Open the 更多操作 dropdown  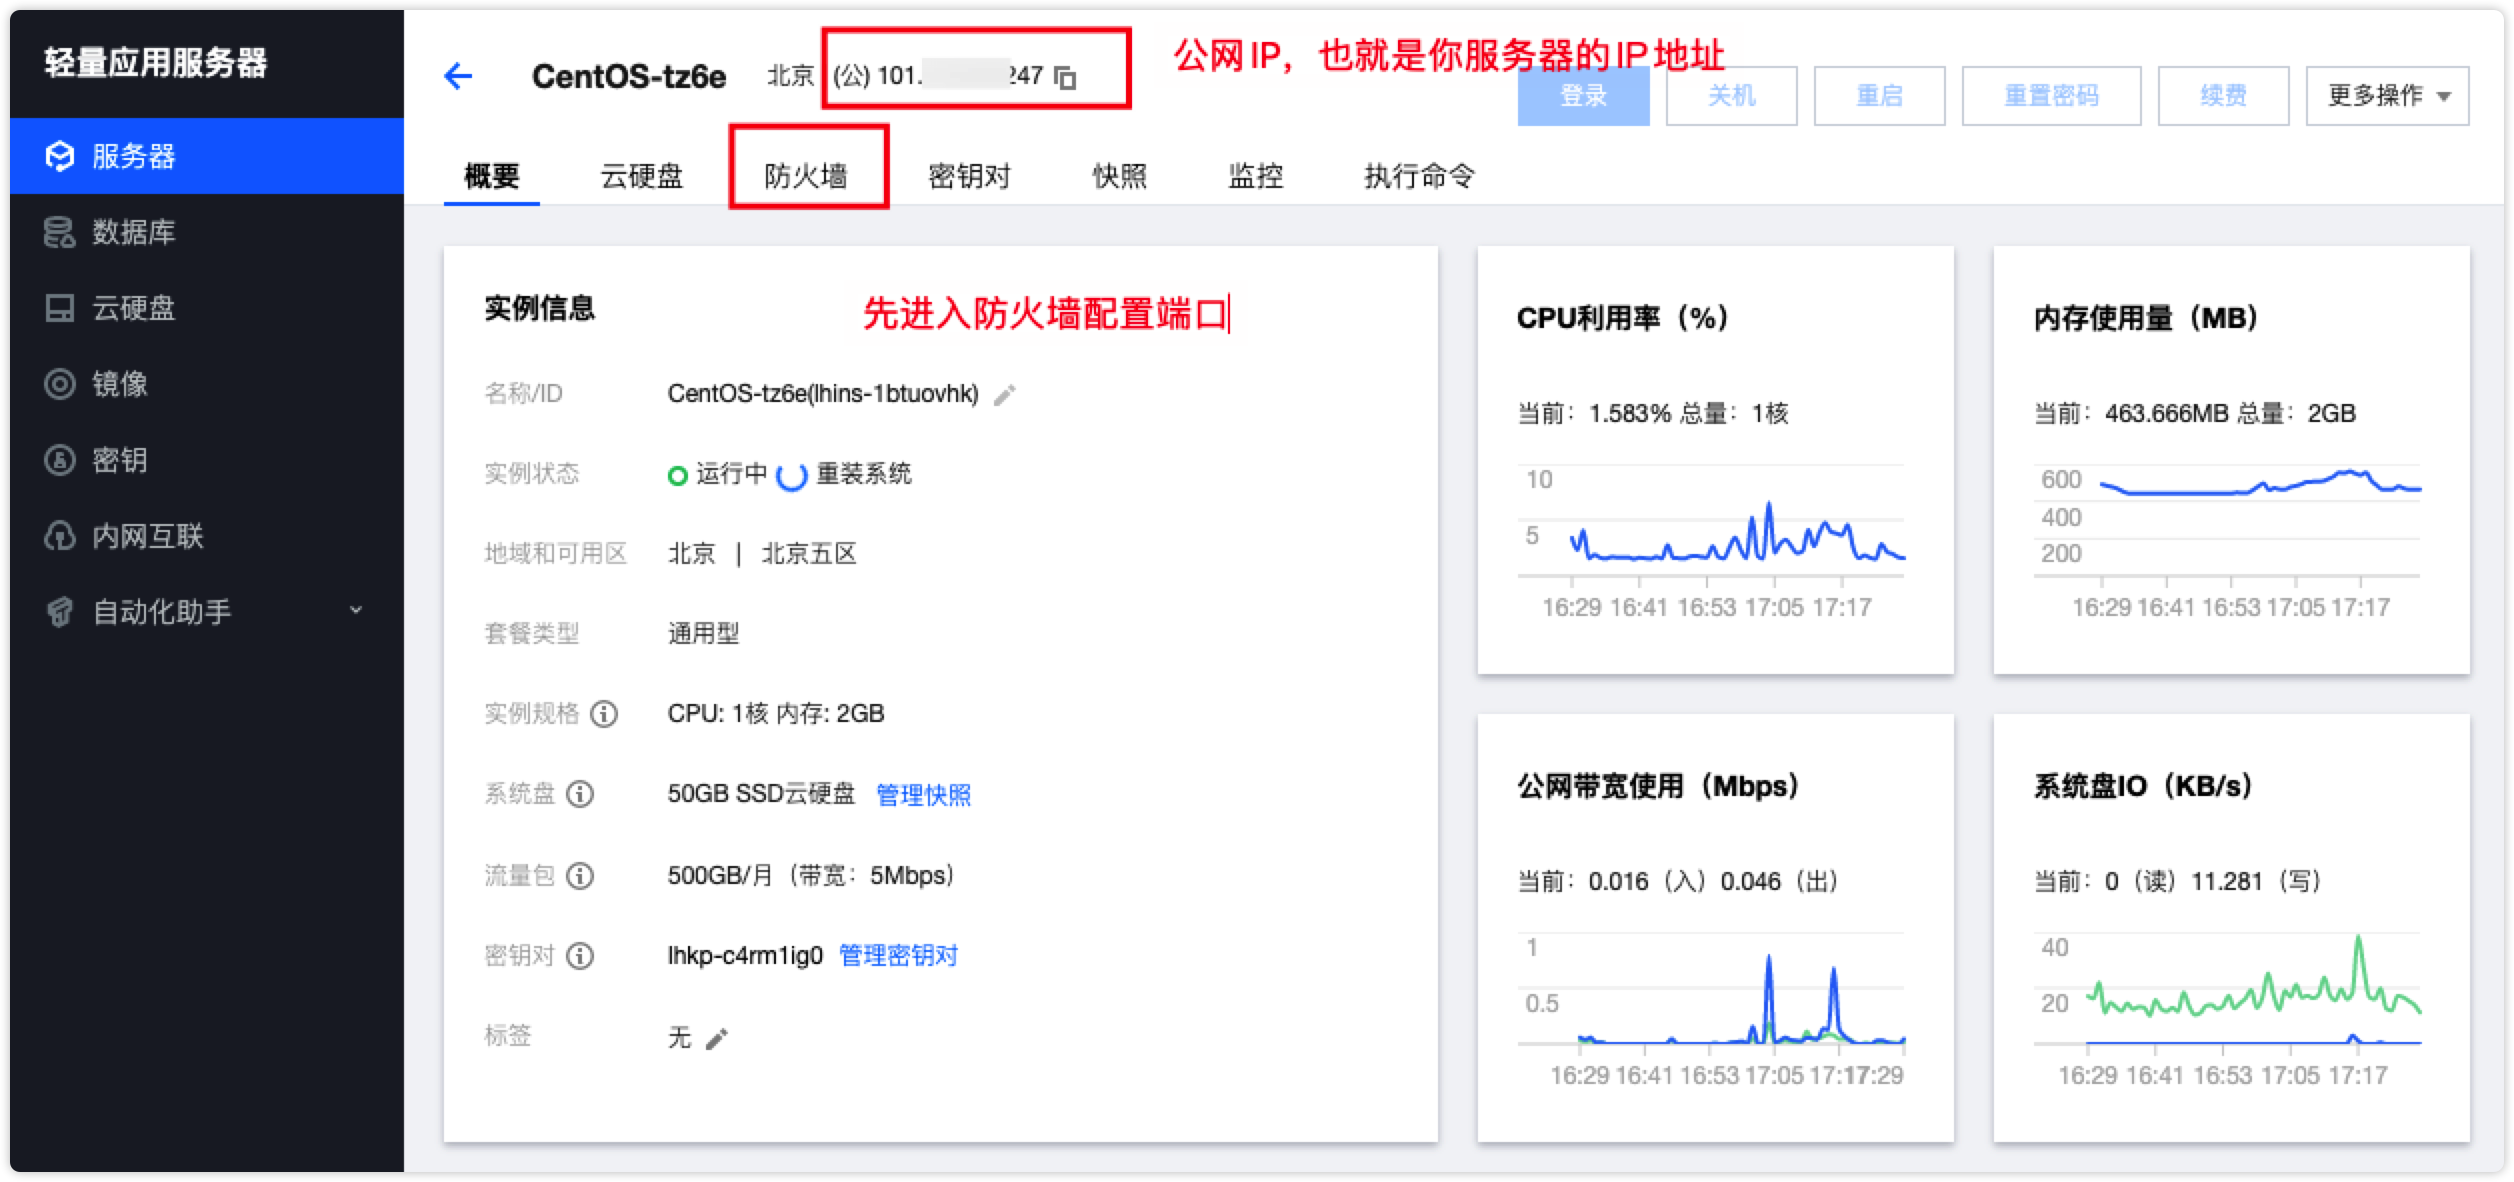pyautogui.click(x=2387, y=96)
